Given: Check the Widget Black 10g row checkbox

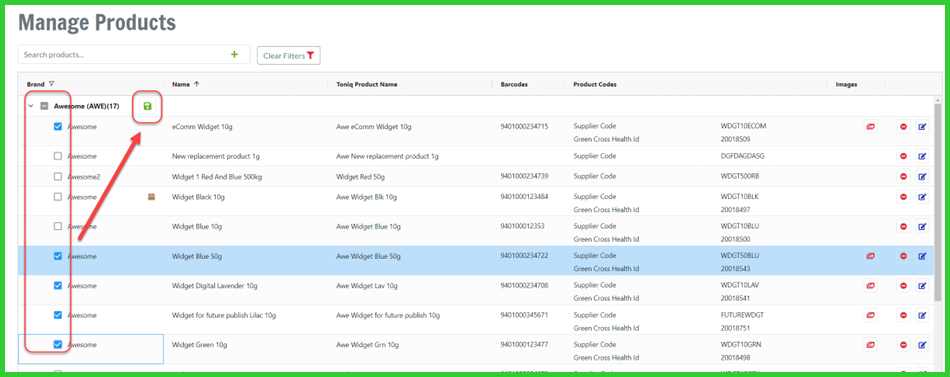Looking at the screenshot, I should click(x=58, y=197).
